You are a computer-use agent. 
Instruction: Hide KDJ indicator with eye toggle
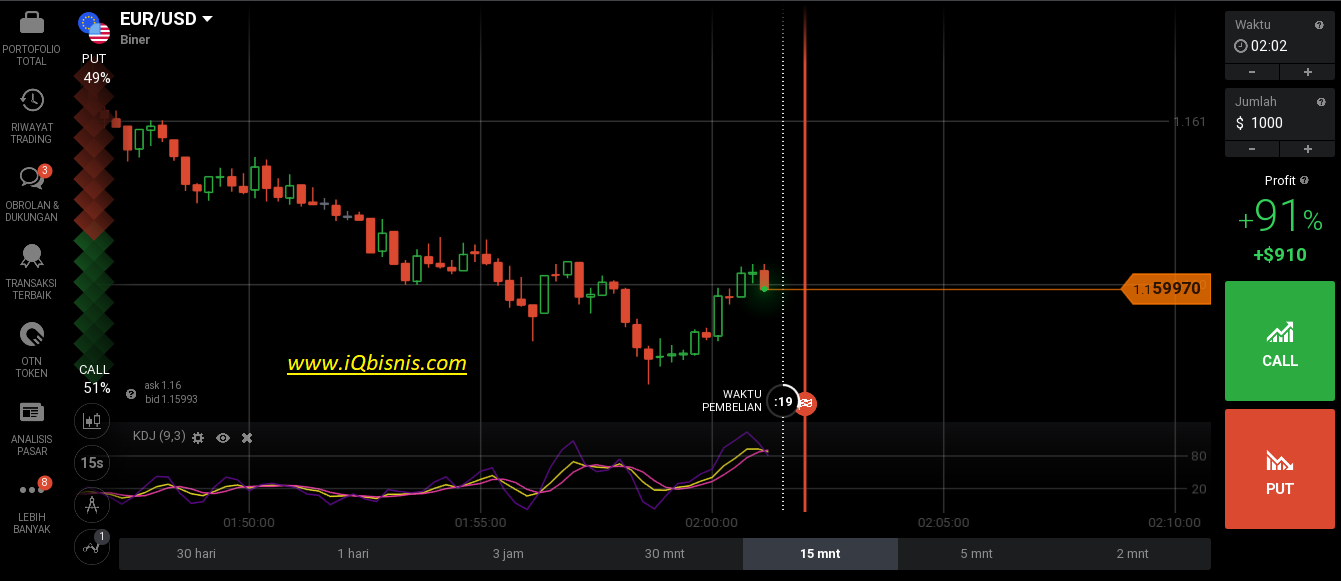(x=222, y=437)
